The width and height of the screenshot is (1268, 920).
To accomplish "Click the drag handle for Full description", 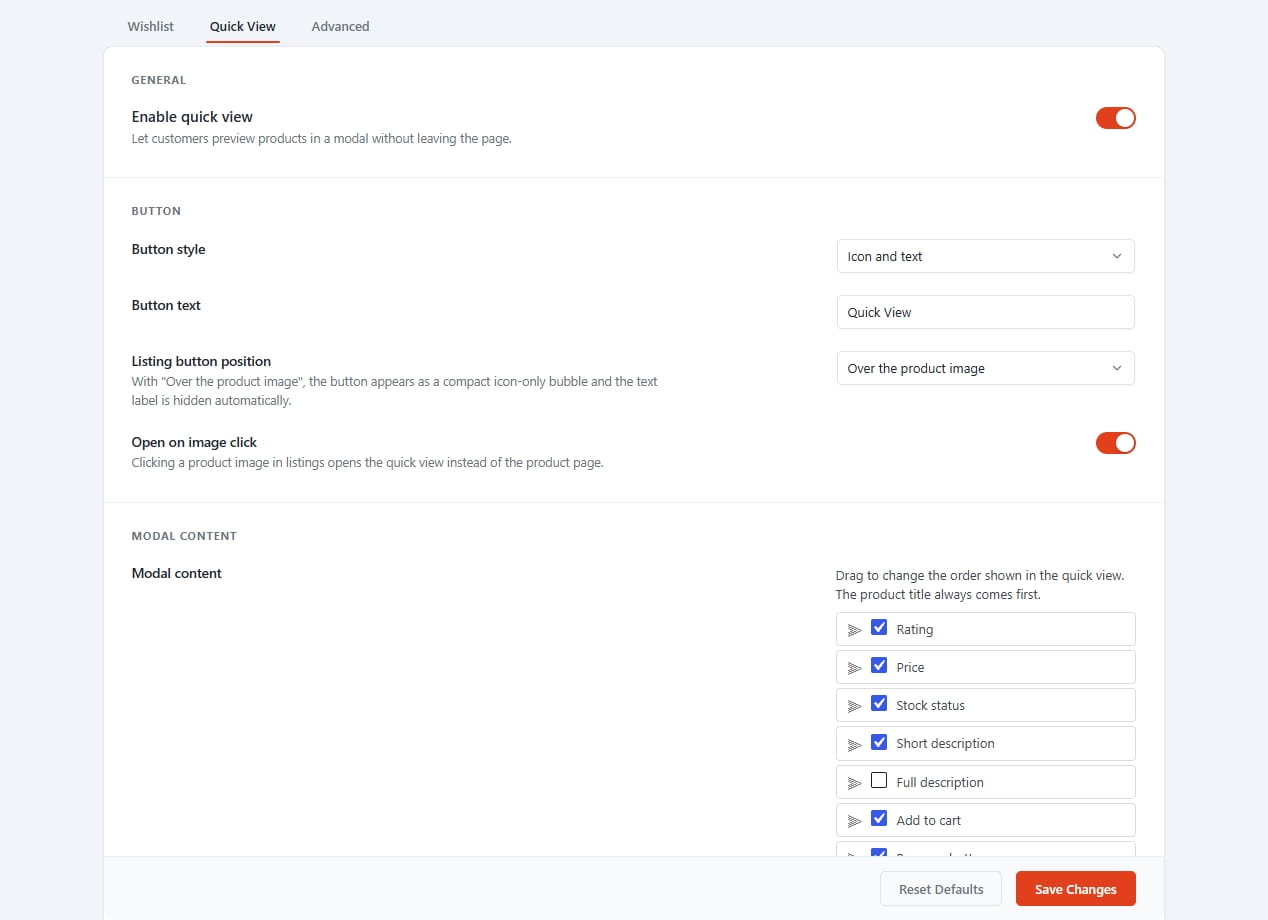I will [x=854, y=783].
